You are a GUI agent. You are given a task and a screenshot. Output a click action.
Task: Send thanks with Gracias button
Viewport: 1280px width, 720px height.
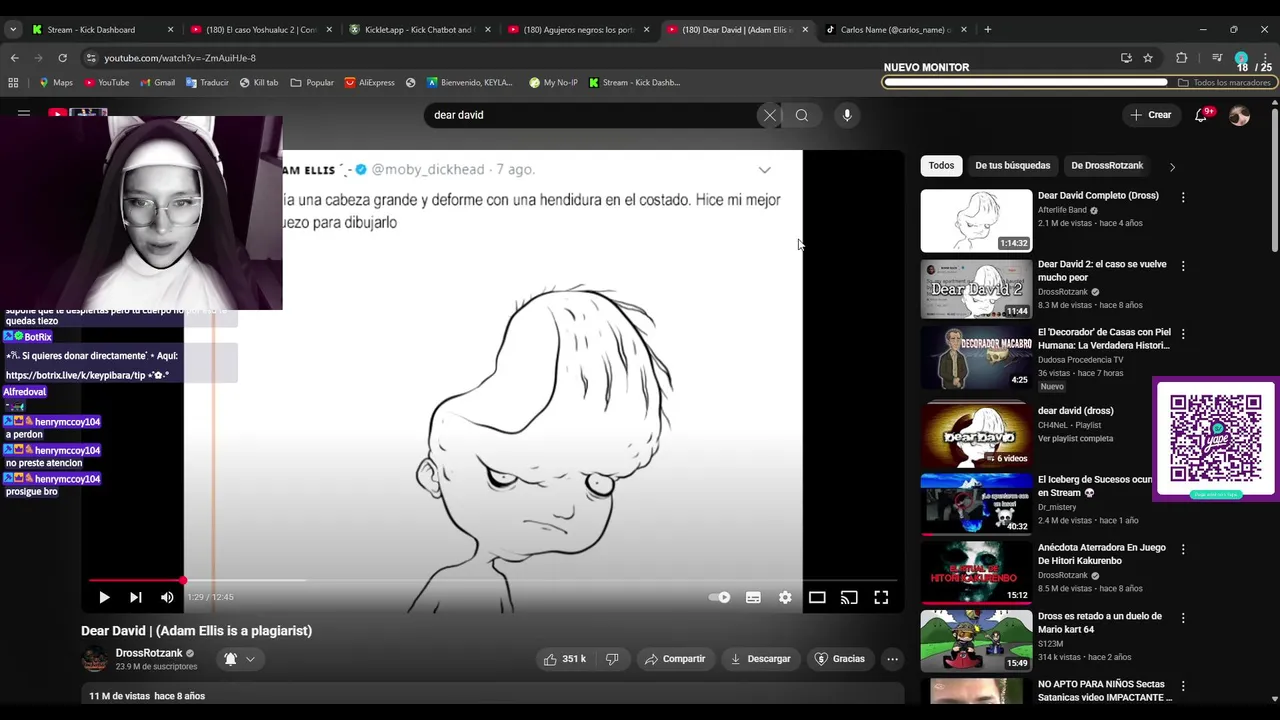(840, 659)
